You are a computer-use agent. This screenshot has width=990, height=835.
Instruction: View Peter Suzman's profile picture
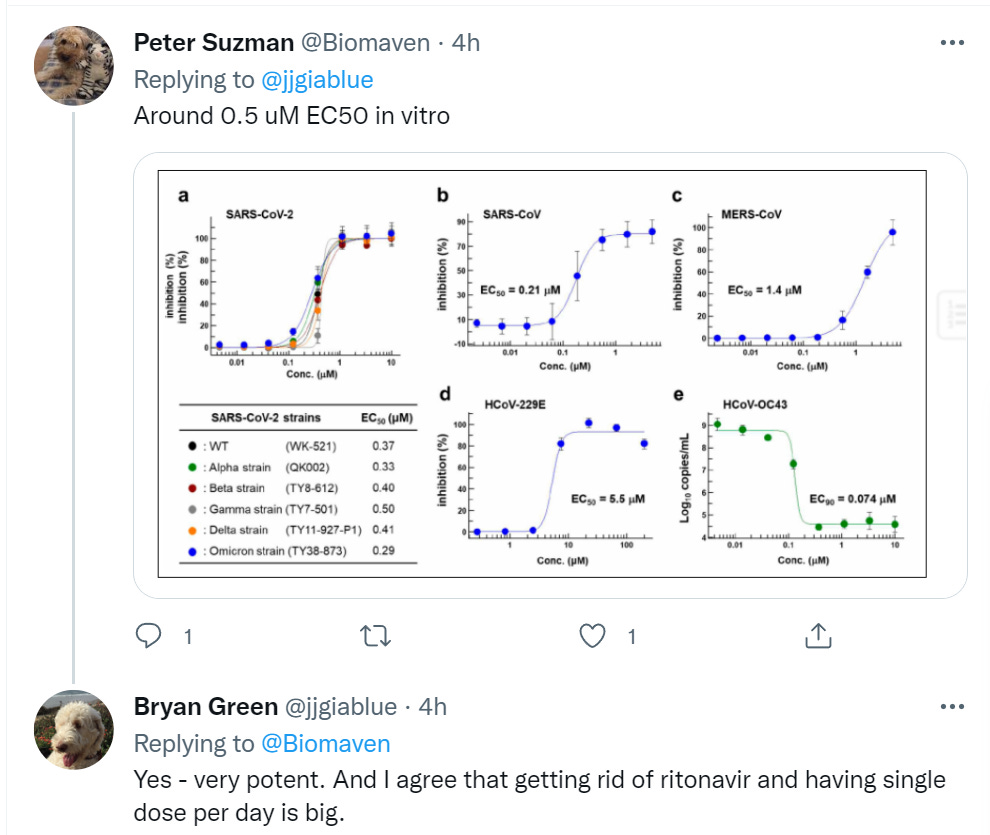(74, 65)
